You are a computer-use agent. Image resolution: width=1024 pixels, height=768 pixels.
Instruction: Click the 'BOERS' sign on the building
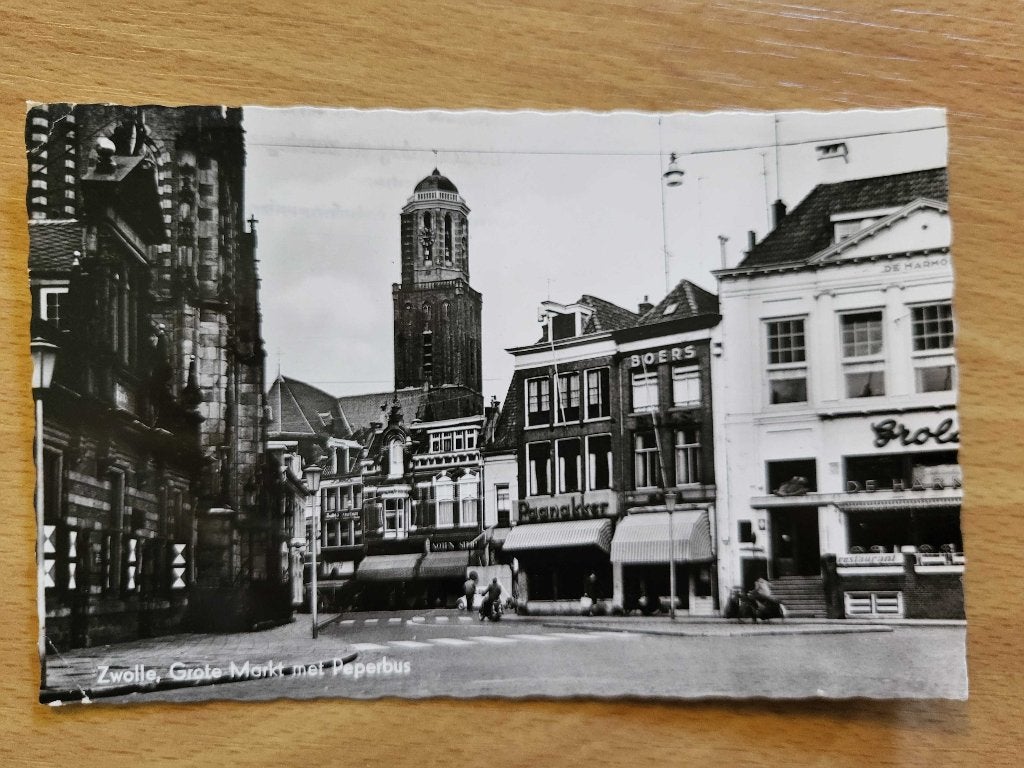(x=663, y=356)
